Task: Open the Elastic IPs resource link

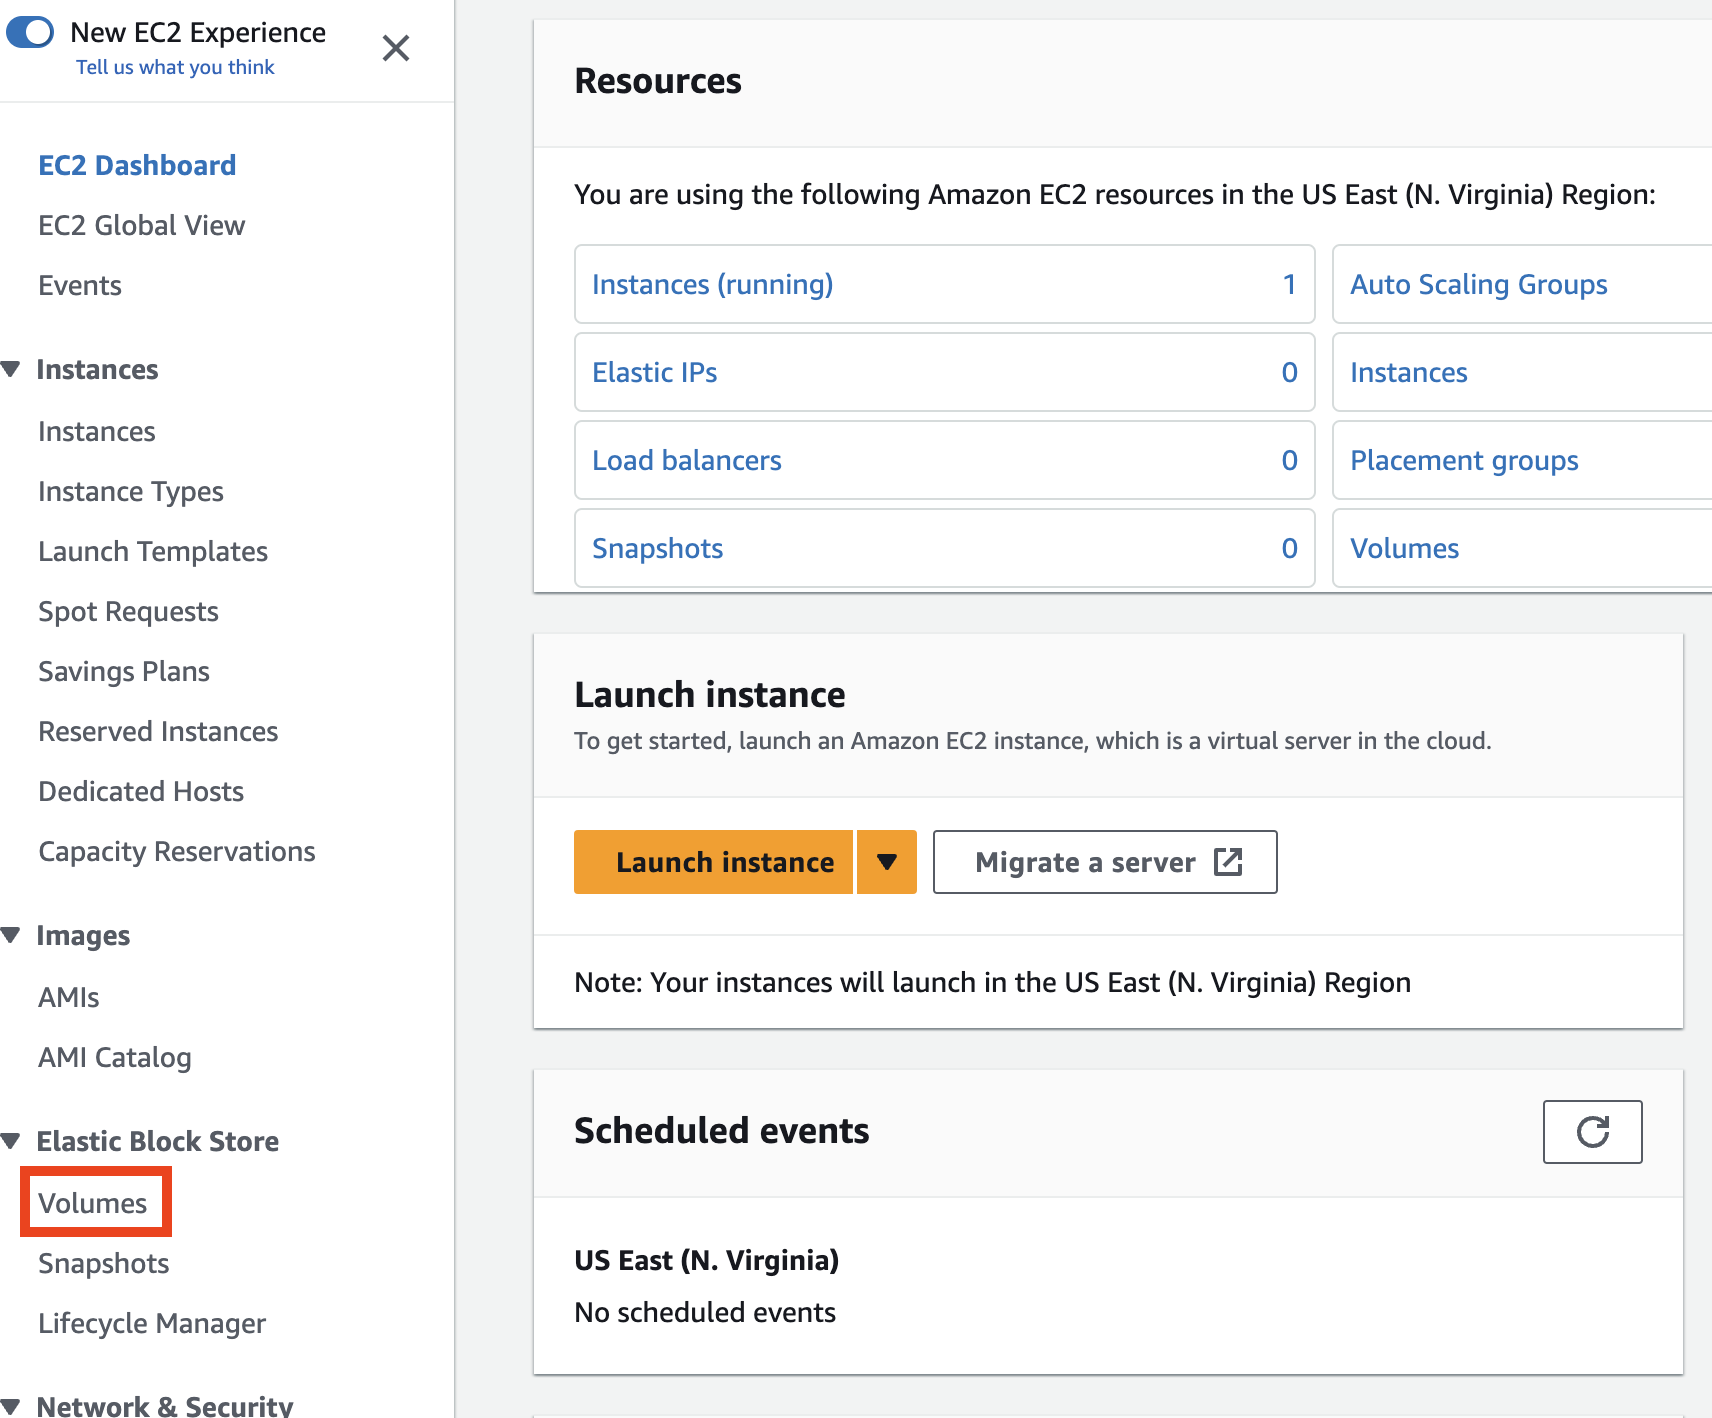Action: click(x=655, y=372)
